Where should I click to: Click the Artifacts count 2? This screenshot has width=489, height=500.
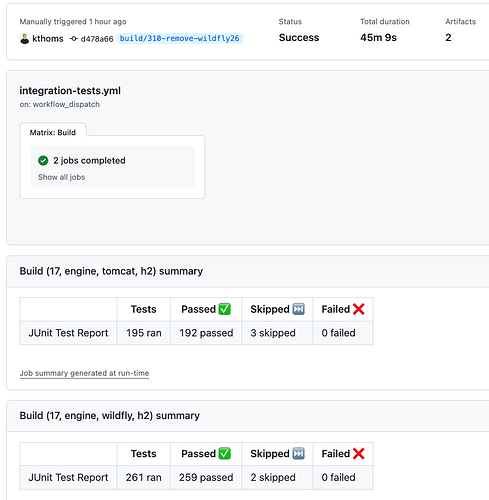[448, 38]
